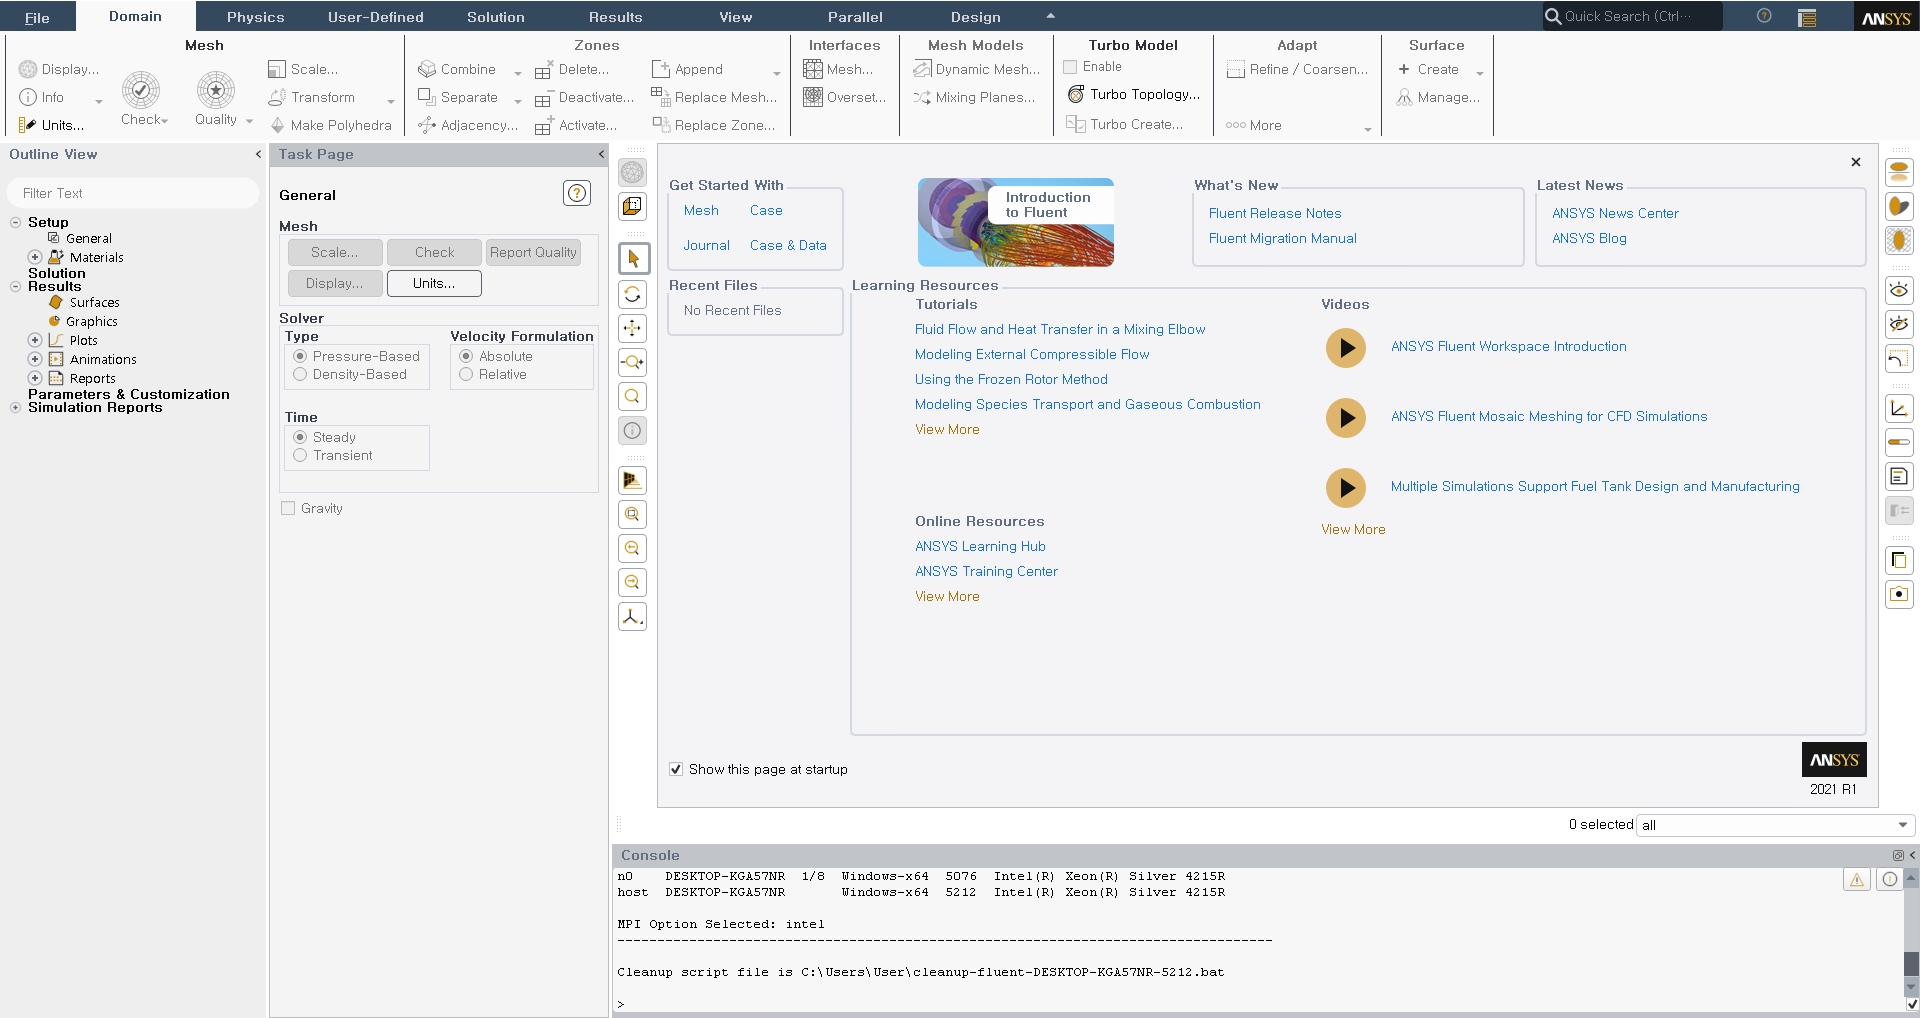
Task: Click the General task page help icon
Action: (577, 193)
